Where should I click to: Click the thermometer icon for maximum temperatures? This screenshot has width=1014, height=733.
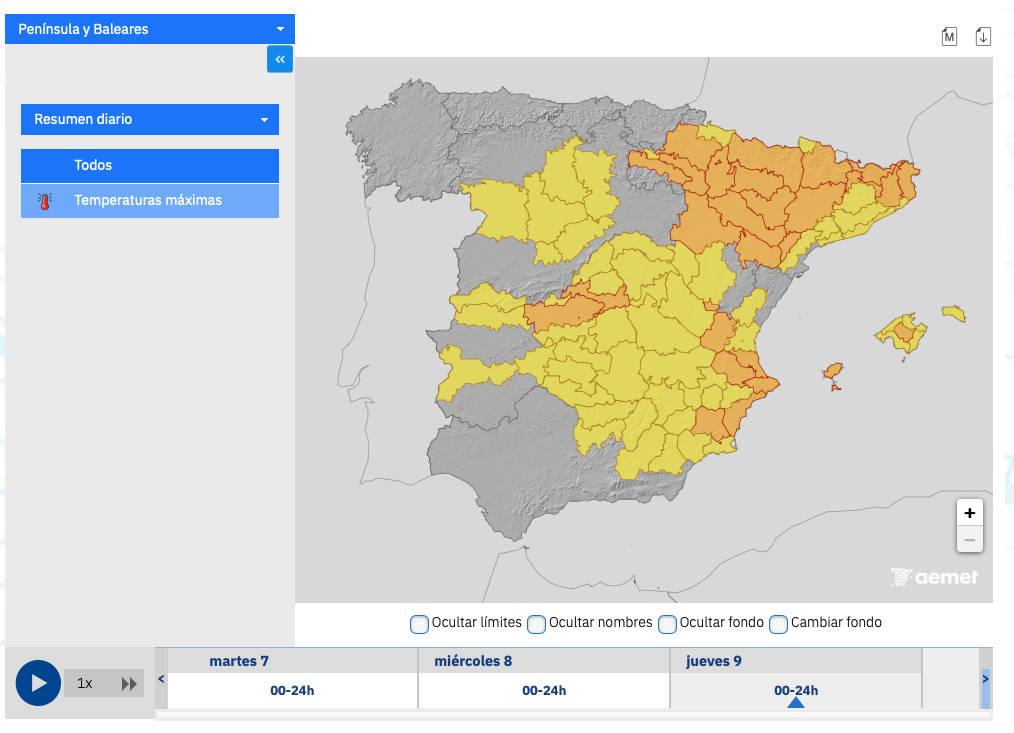tap(45, 201)
